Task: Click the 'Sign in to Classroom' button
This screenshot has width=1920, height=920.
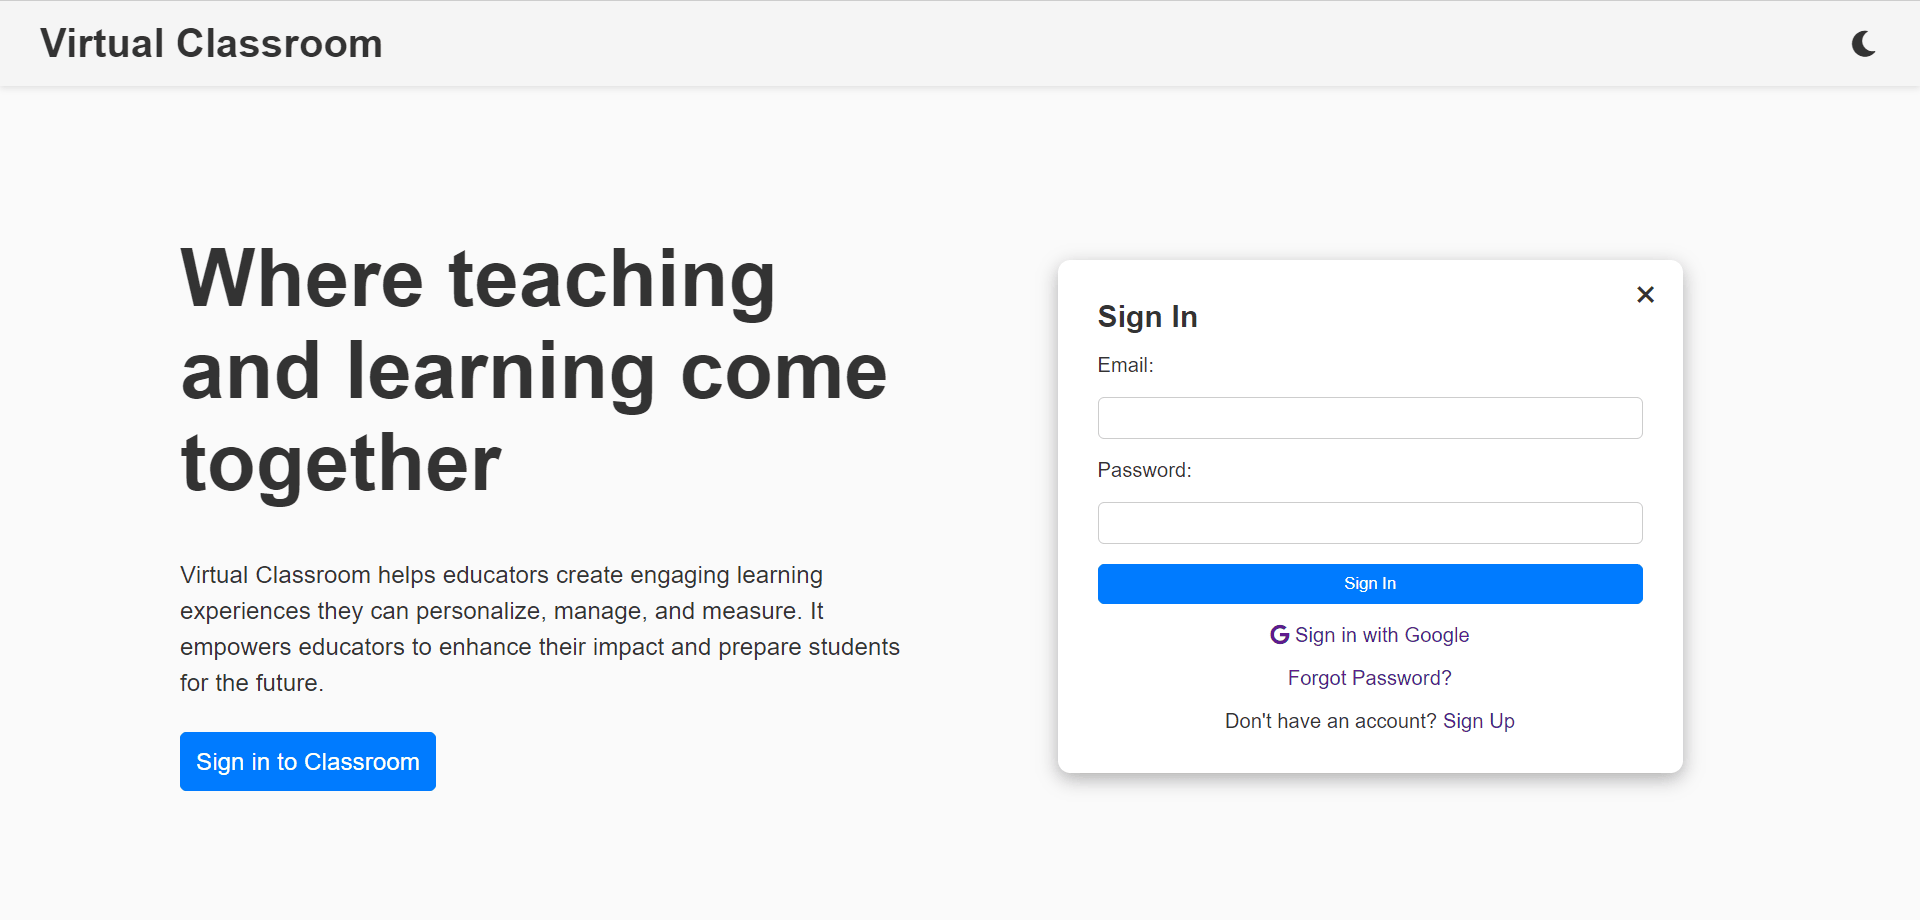Action: click(x=307, y=761)
